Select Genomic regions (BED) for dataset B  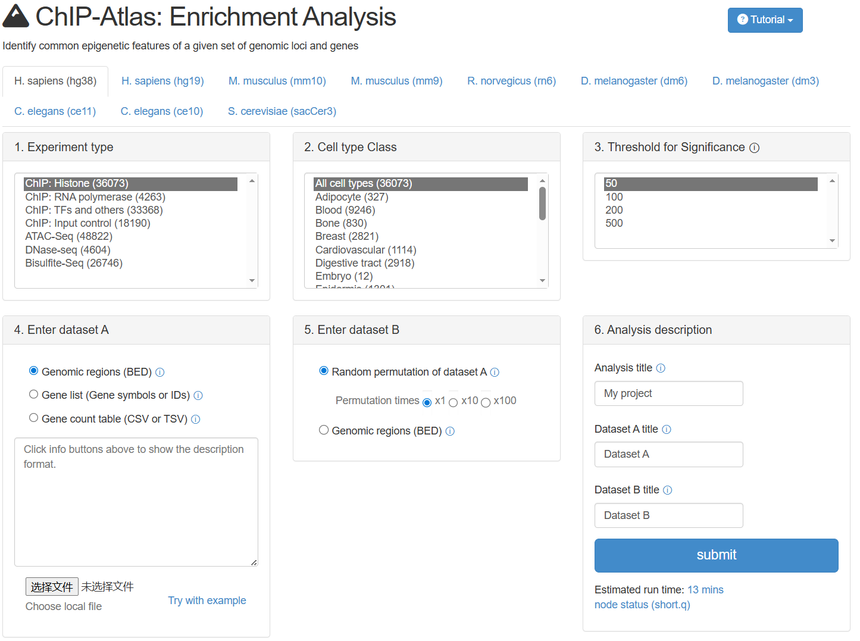click(x=324, y=430)
